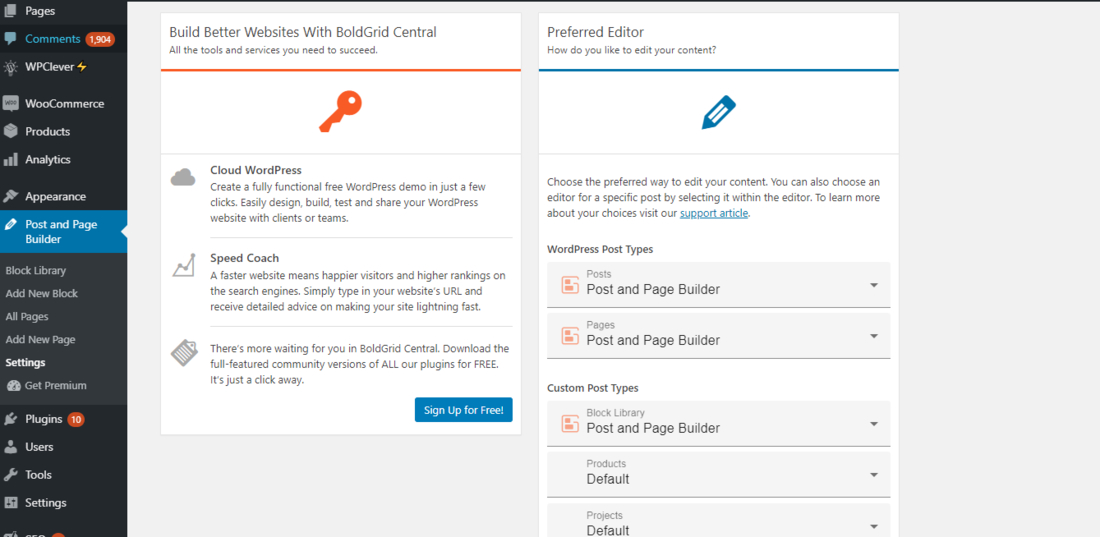This screenshot has width=1100, height=537.
Task: Click the WPClever lightbulb icon
Action: click(x=11, y=67)
